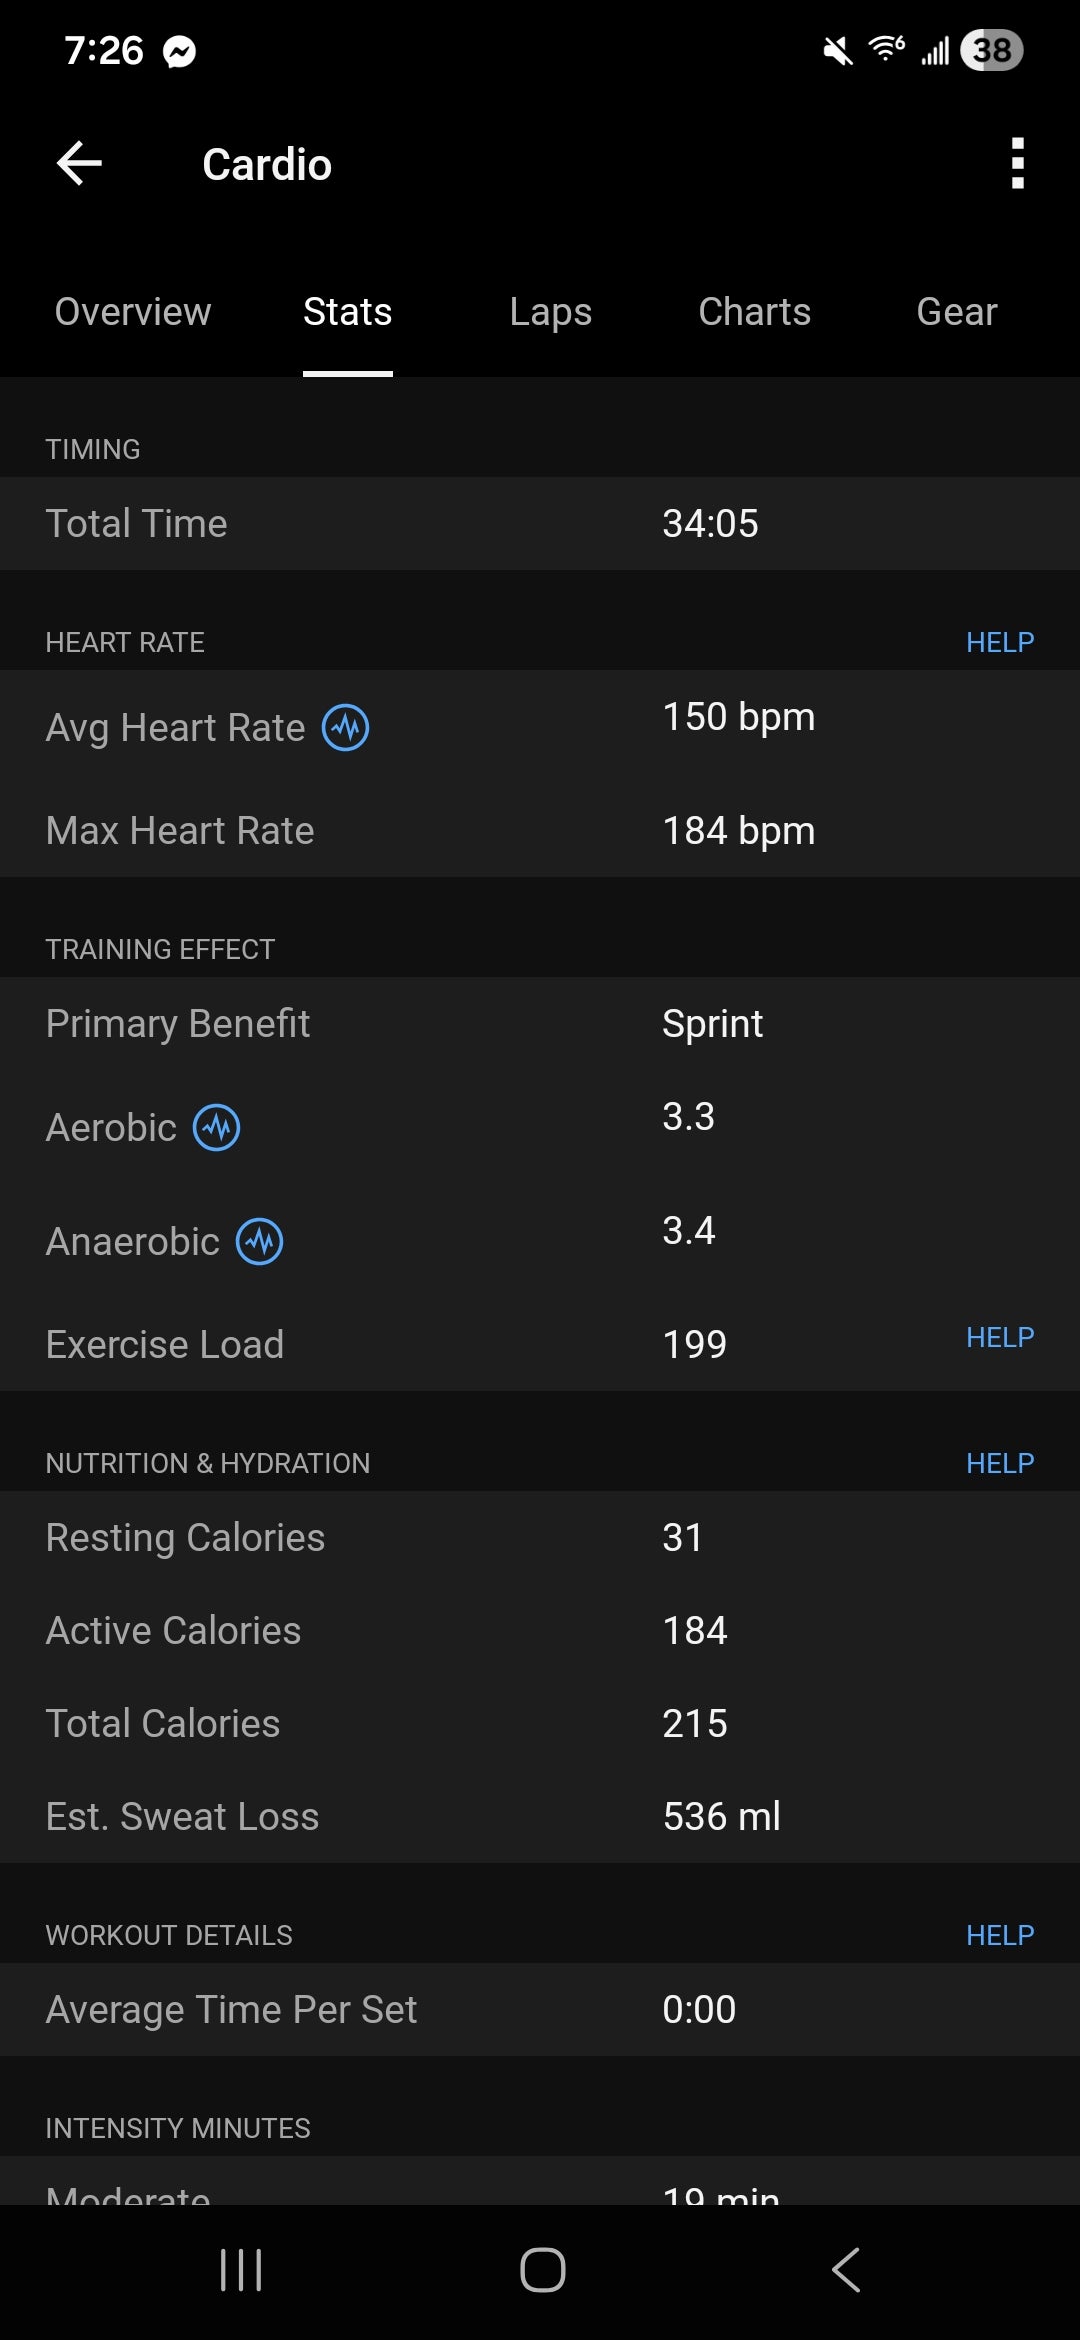Image resolution: width=1080 pixels, height=2340 pixels.
Task: Tap the Avg Heart Rate pulse icon
Action: pos(345,728)
